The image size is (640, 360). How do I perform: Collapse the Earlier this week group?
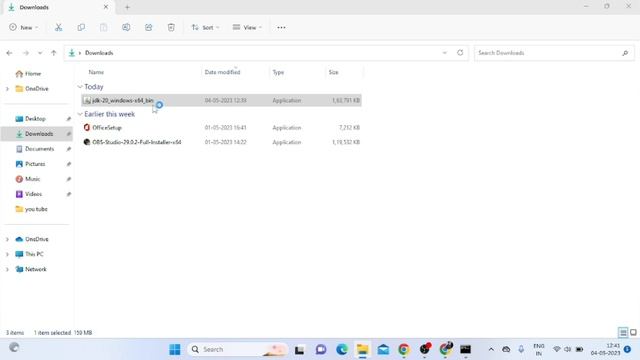(80, 114)
